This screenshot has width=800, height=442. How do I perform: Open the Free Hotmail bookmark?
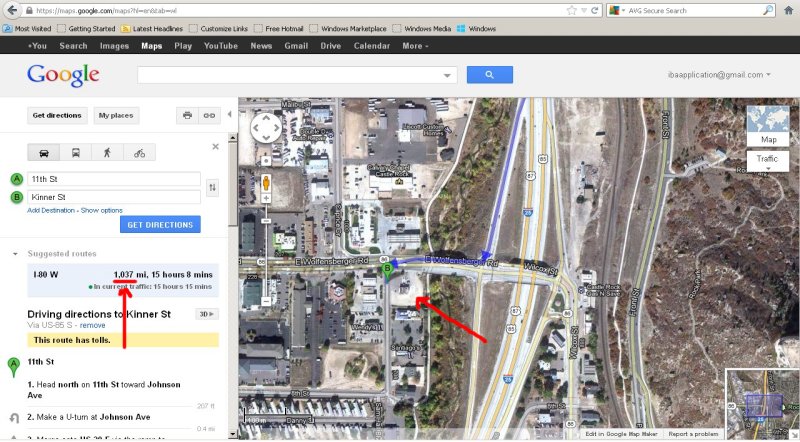279,29
